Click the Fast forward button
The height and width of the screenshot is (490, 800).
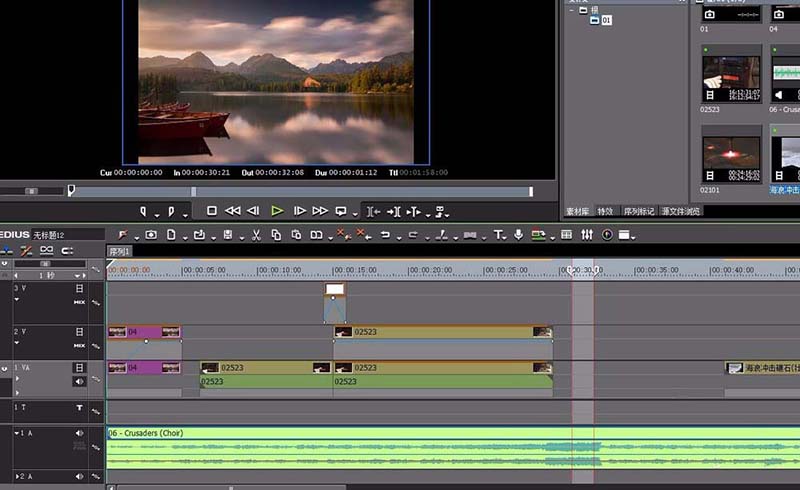click(x=320, y=211)
